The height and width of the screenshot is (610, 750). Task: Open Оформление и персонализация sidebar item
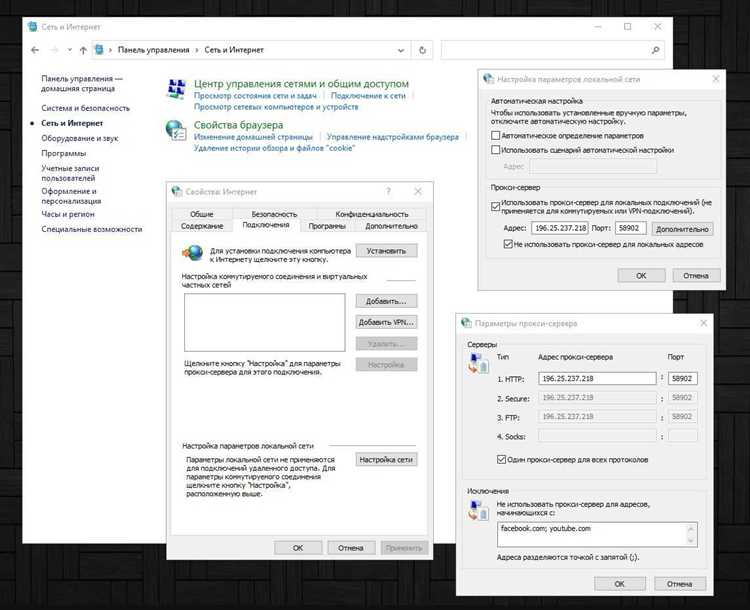[x=71, y=196]
